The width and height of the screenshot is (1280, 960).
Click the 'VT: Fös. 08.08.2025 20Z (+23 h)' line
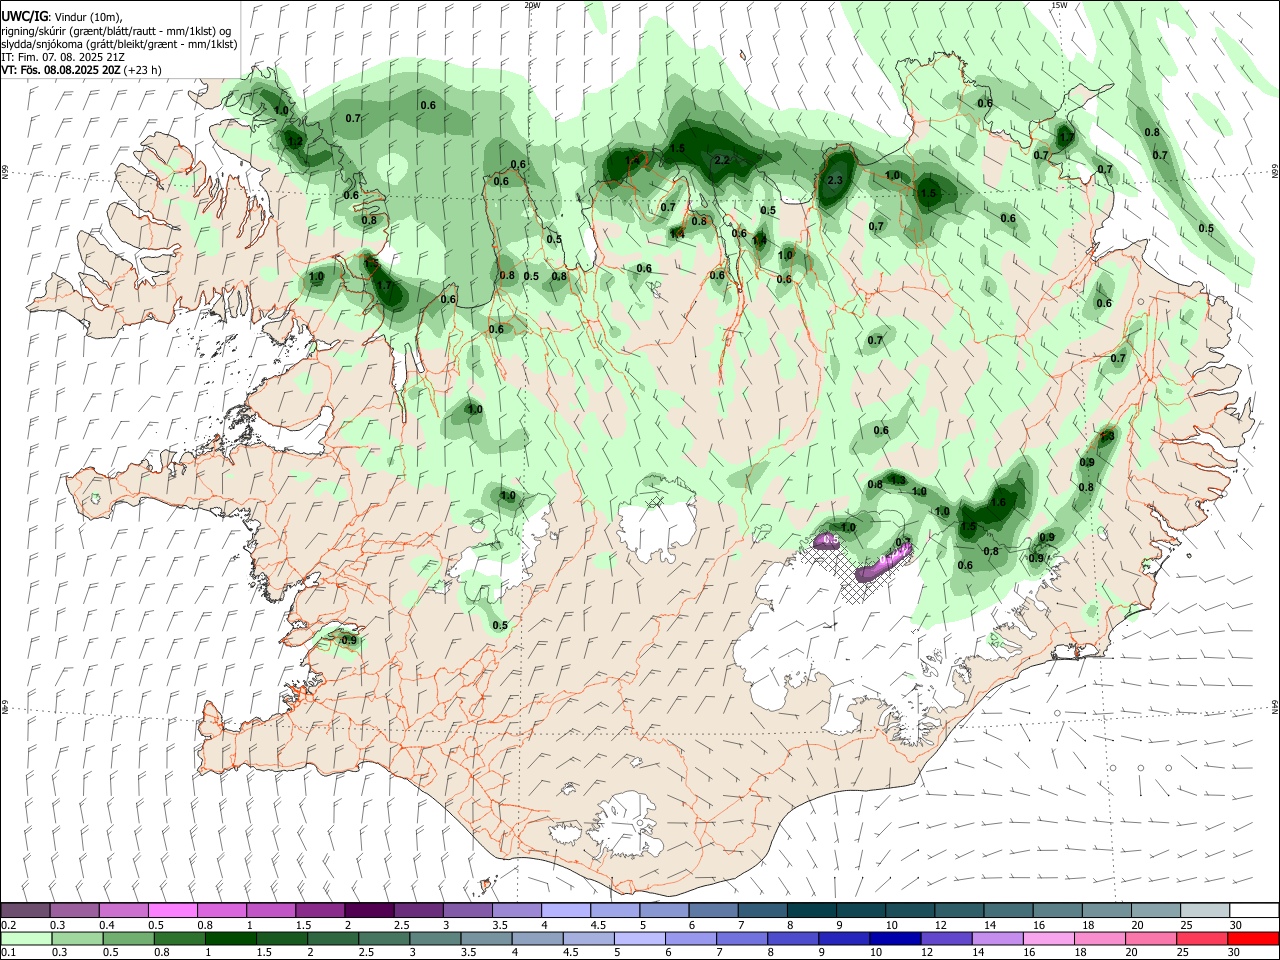click(x=82, y=70)
